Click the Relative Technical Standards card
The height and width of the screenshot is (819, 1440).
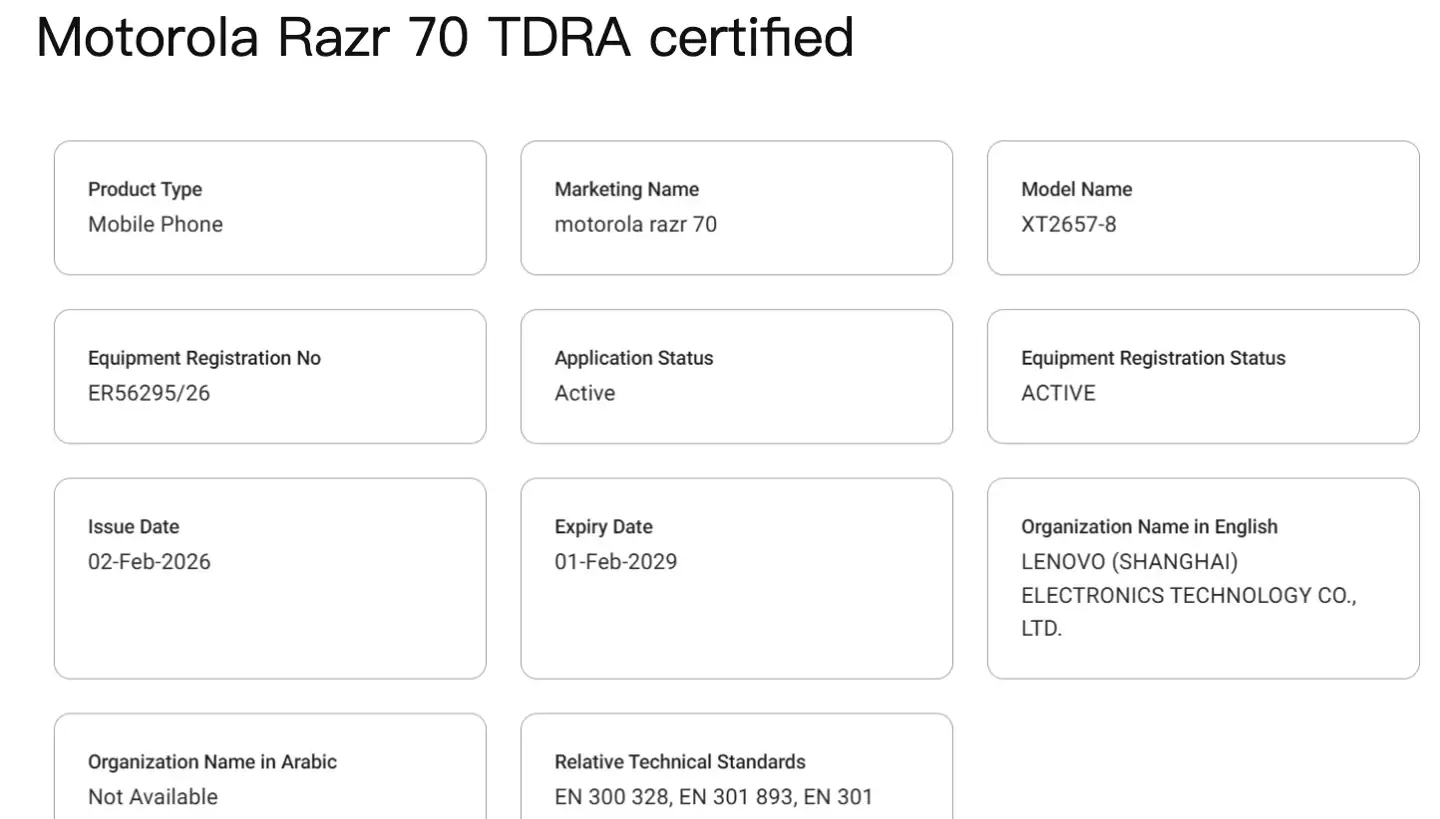coord(736,766)
